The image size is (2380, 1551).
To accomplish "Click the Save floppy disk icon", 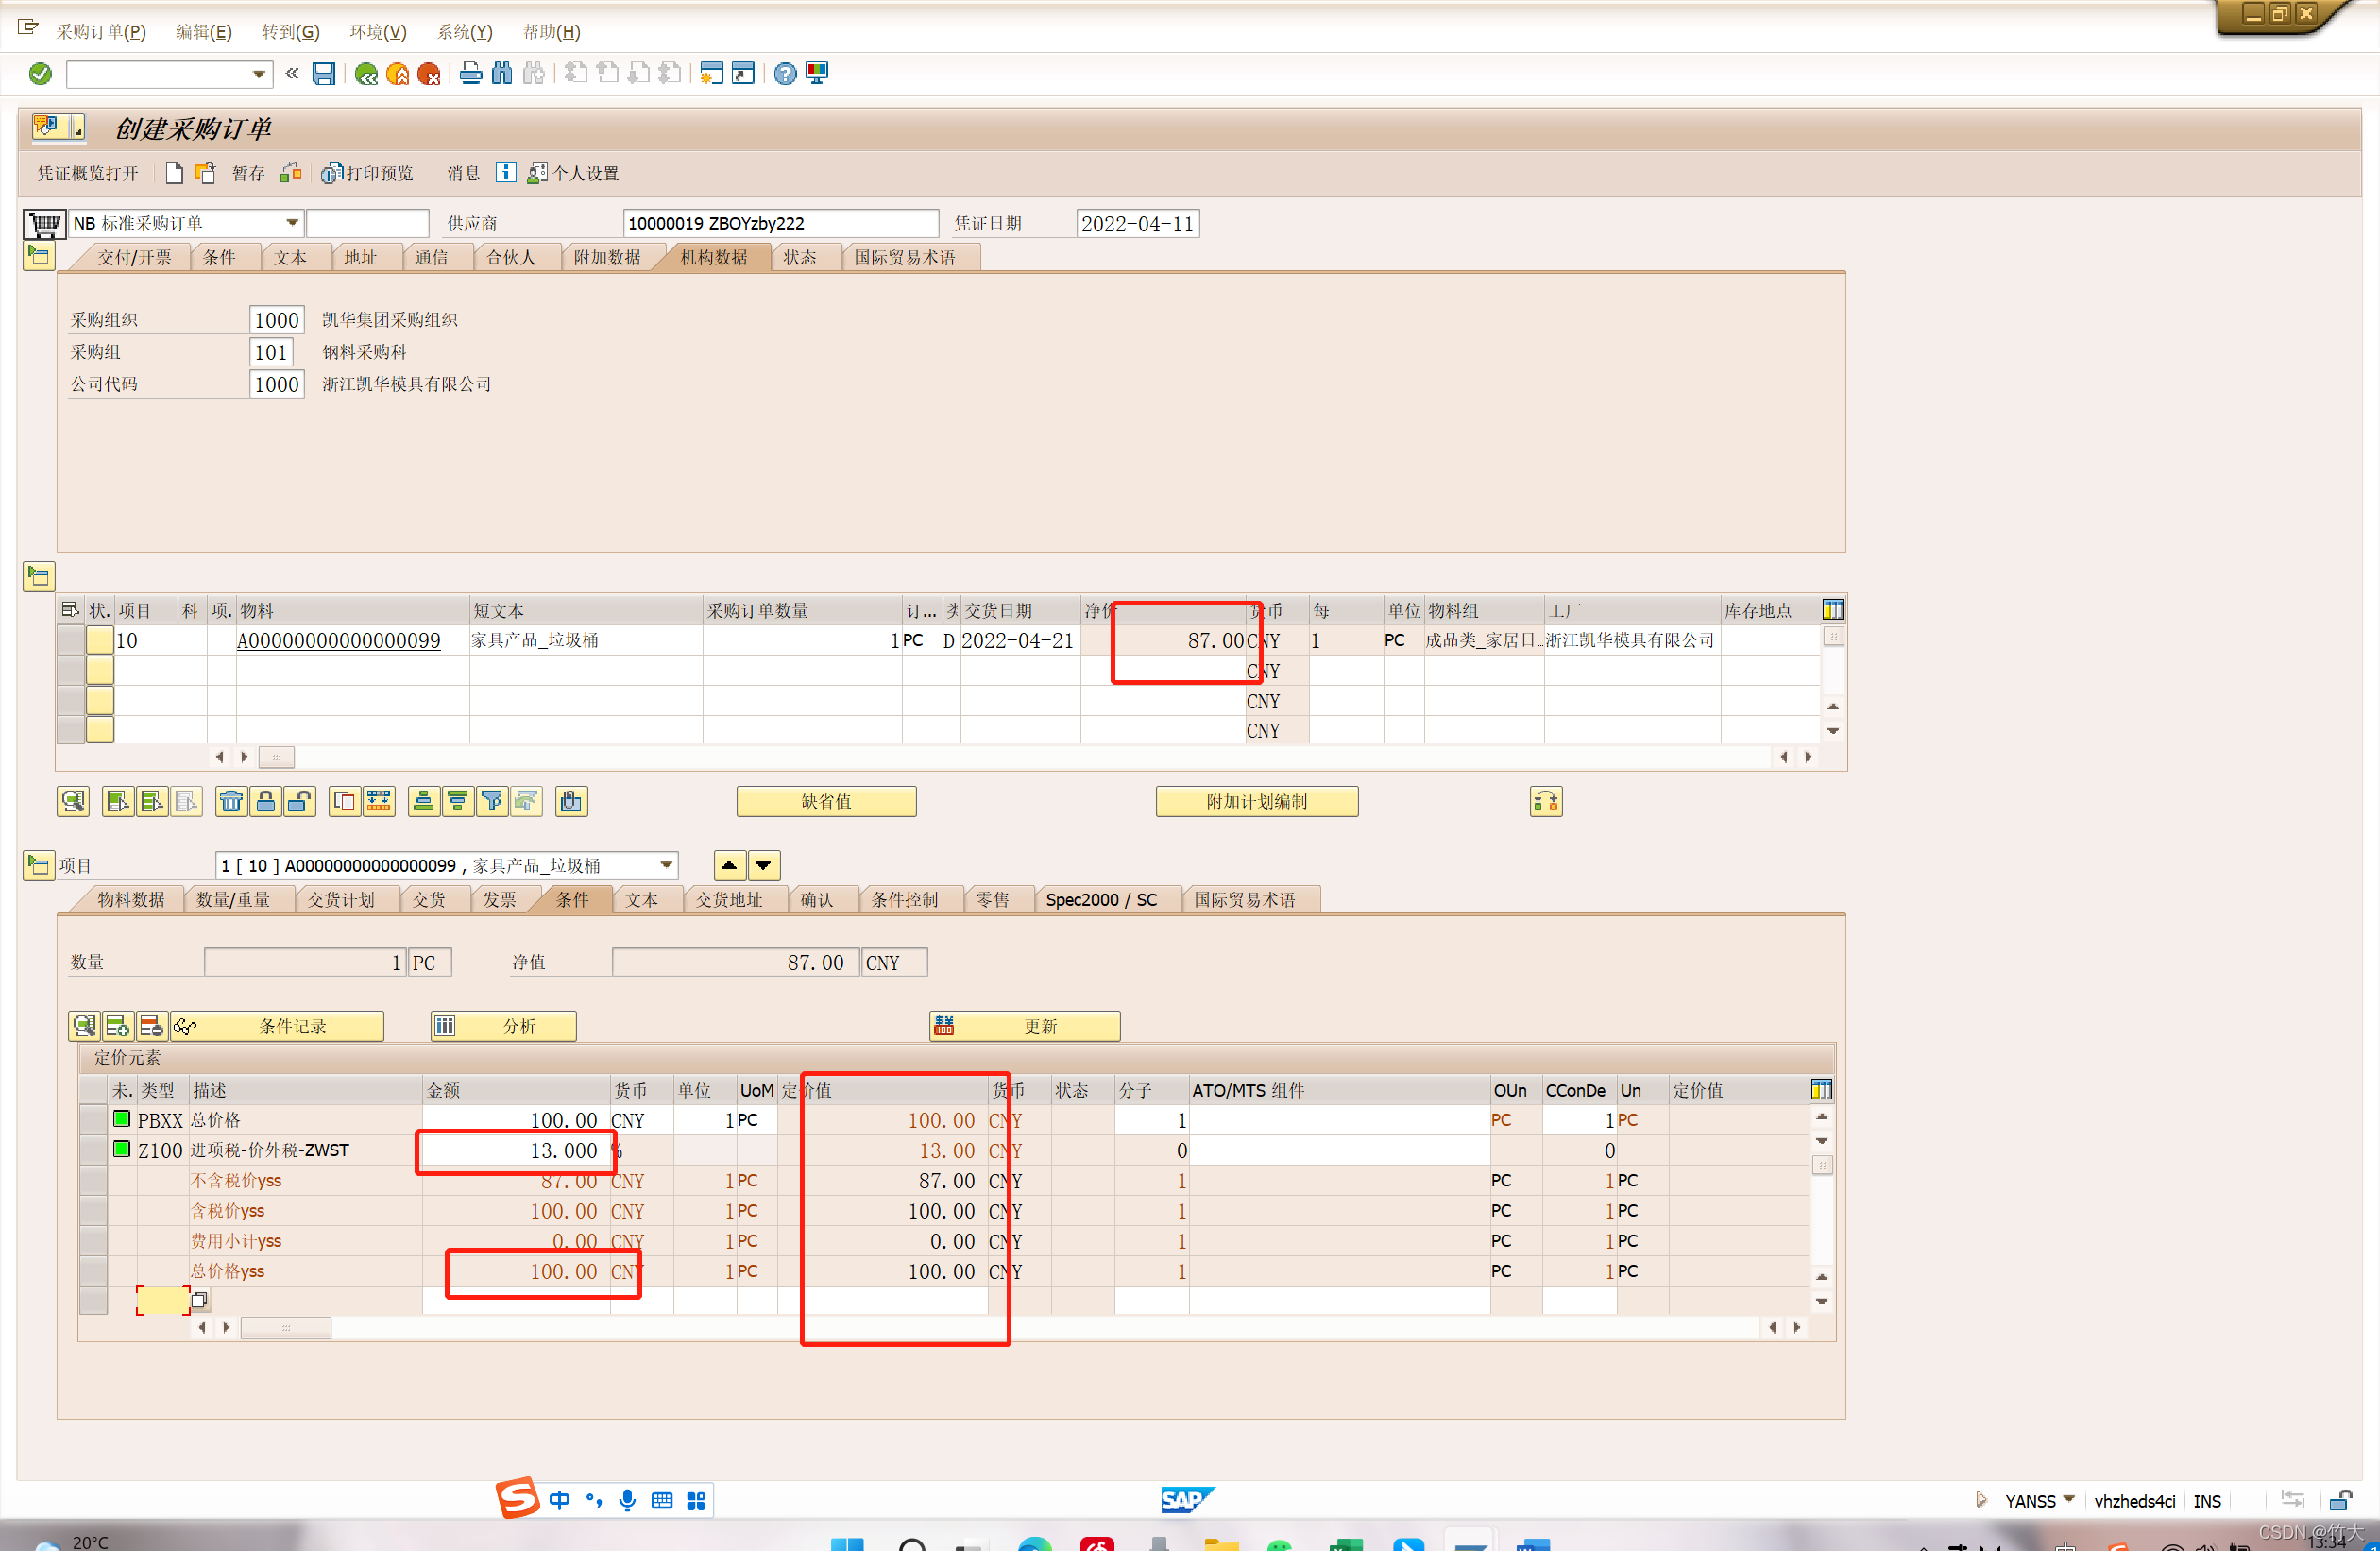I will click(x=323, y=73).
